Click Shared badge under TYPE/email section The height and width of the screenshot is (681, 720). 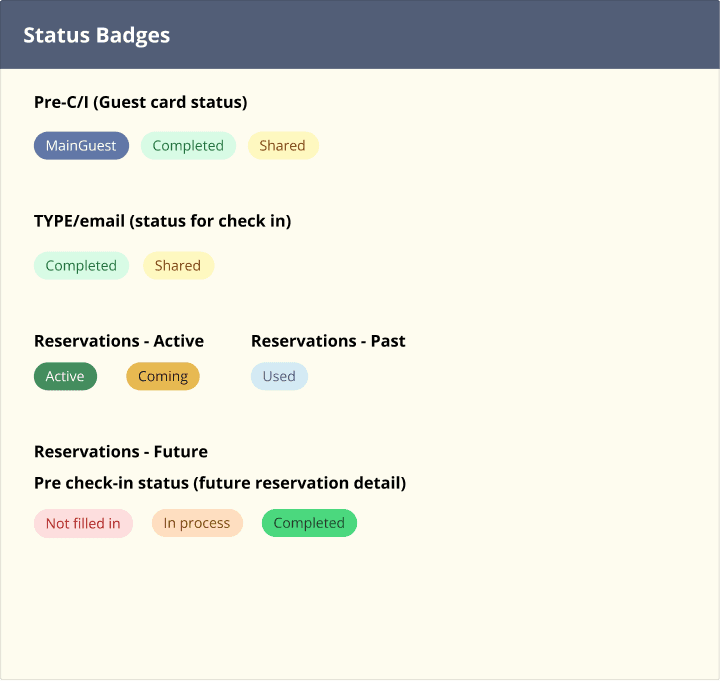(x=178, y=265)
